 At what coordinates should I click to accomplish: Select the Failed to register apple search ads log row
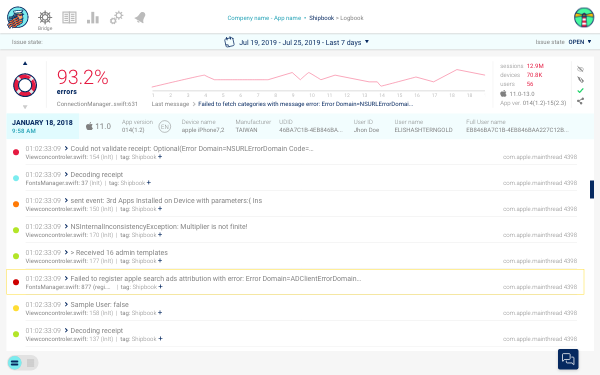point(295,282)
